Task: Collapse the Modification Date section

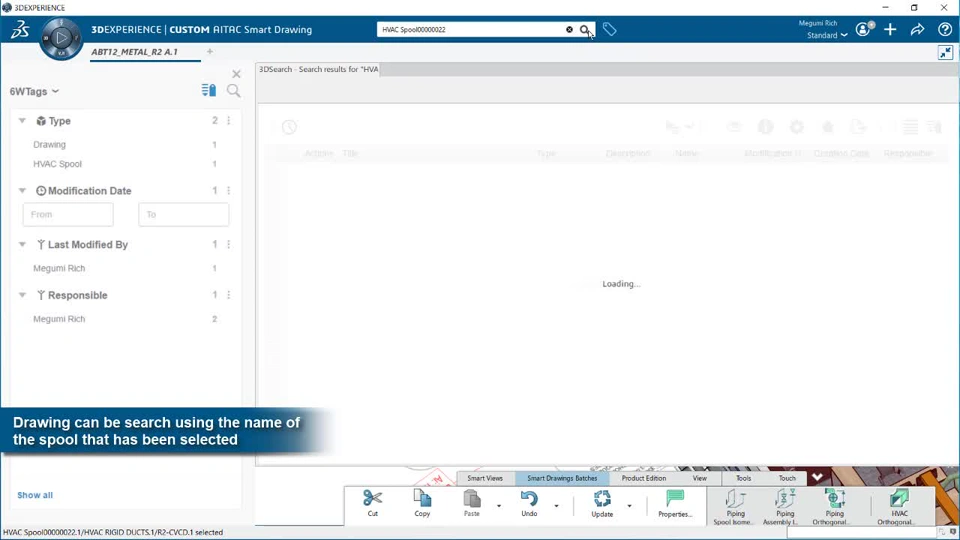Action: pyautogui.click(x=22, y=190)
